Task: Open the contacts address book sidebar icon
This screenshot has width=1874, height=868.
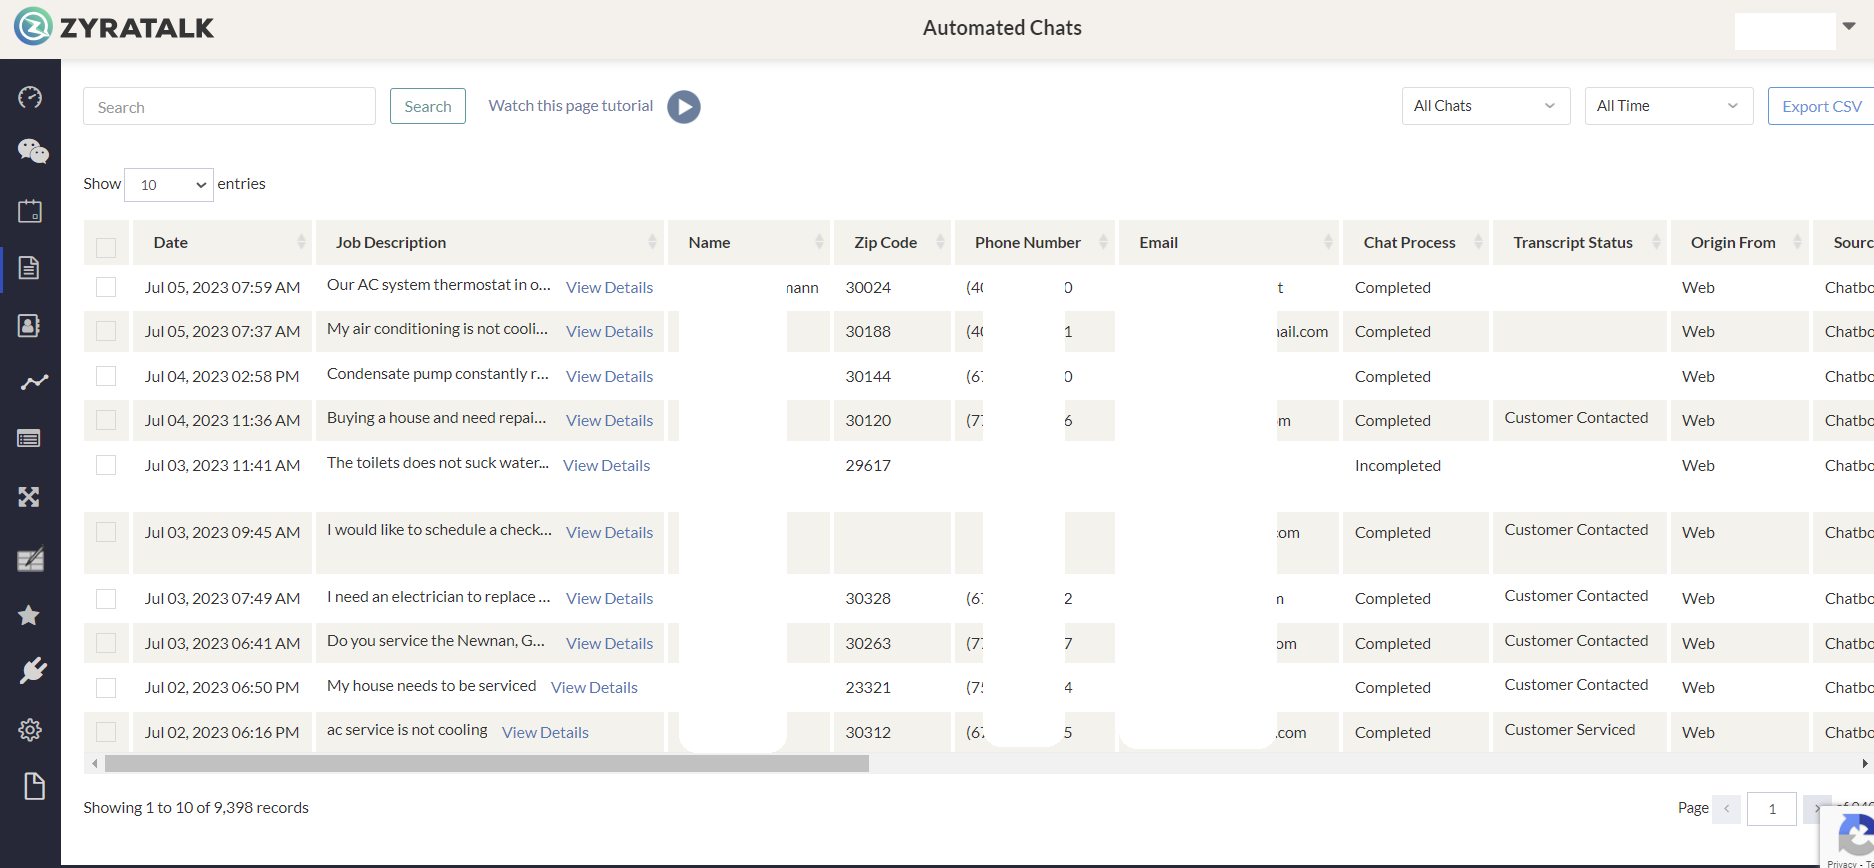Action: pyautogui.click(x=30, y=326)
